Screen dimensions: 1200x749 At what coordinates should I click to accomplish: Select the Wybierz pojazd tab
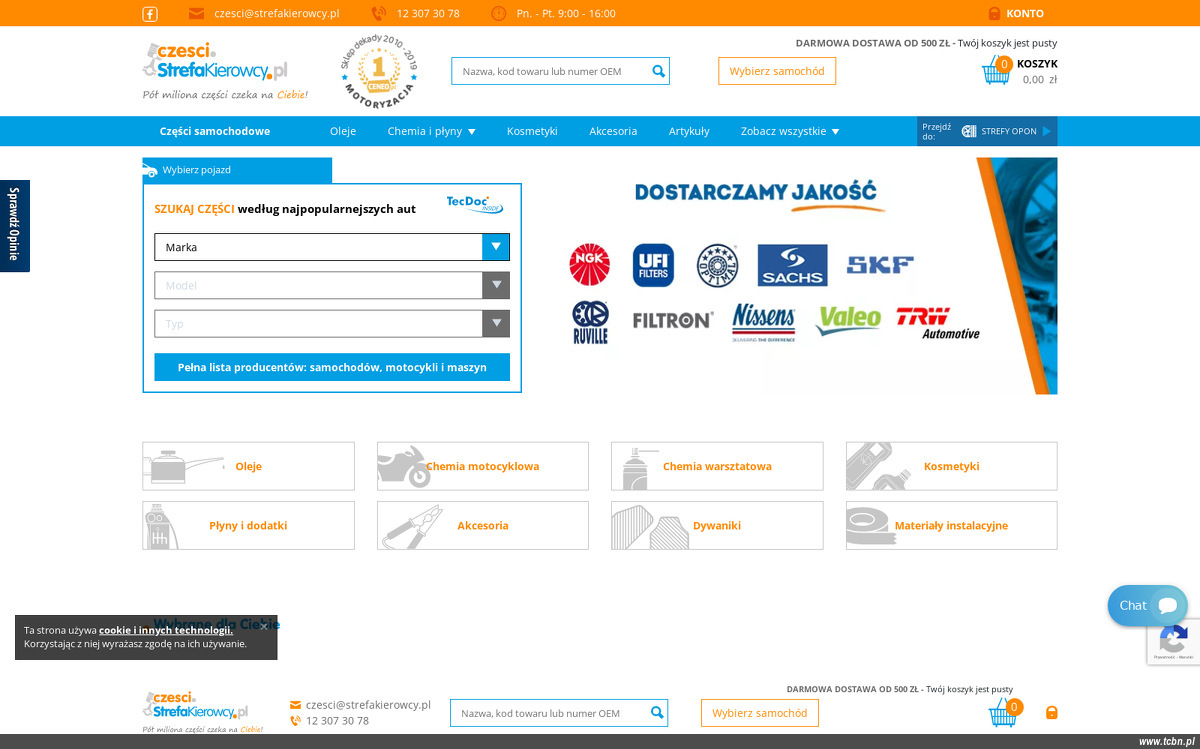[237, 170]
